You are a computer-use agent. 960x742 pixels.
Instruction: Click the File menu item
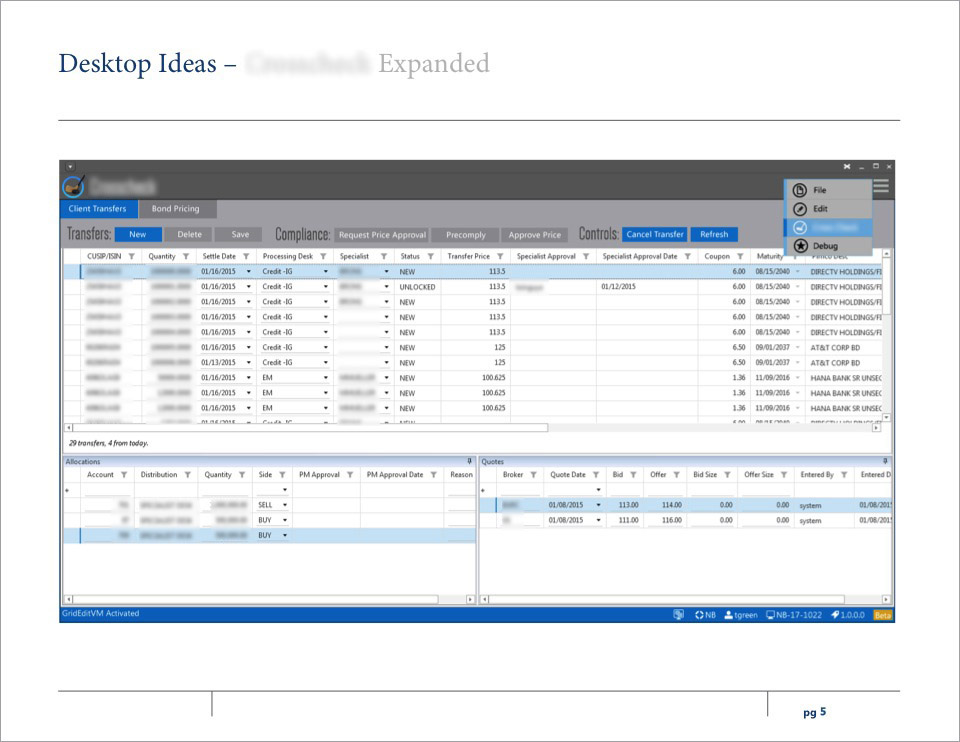[x=819, y=190]
